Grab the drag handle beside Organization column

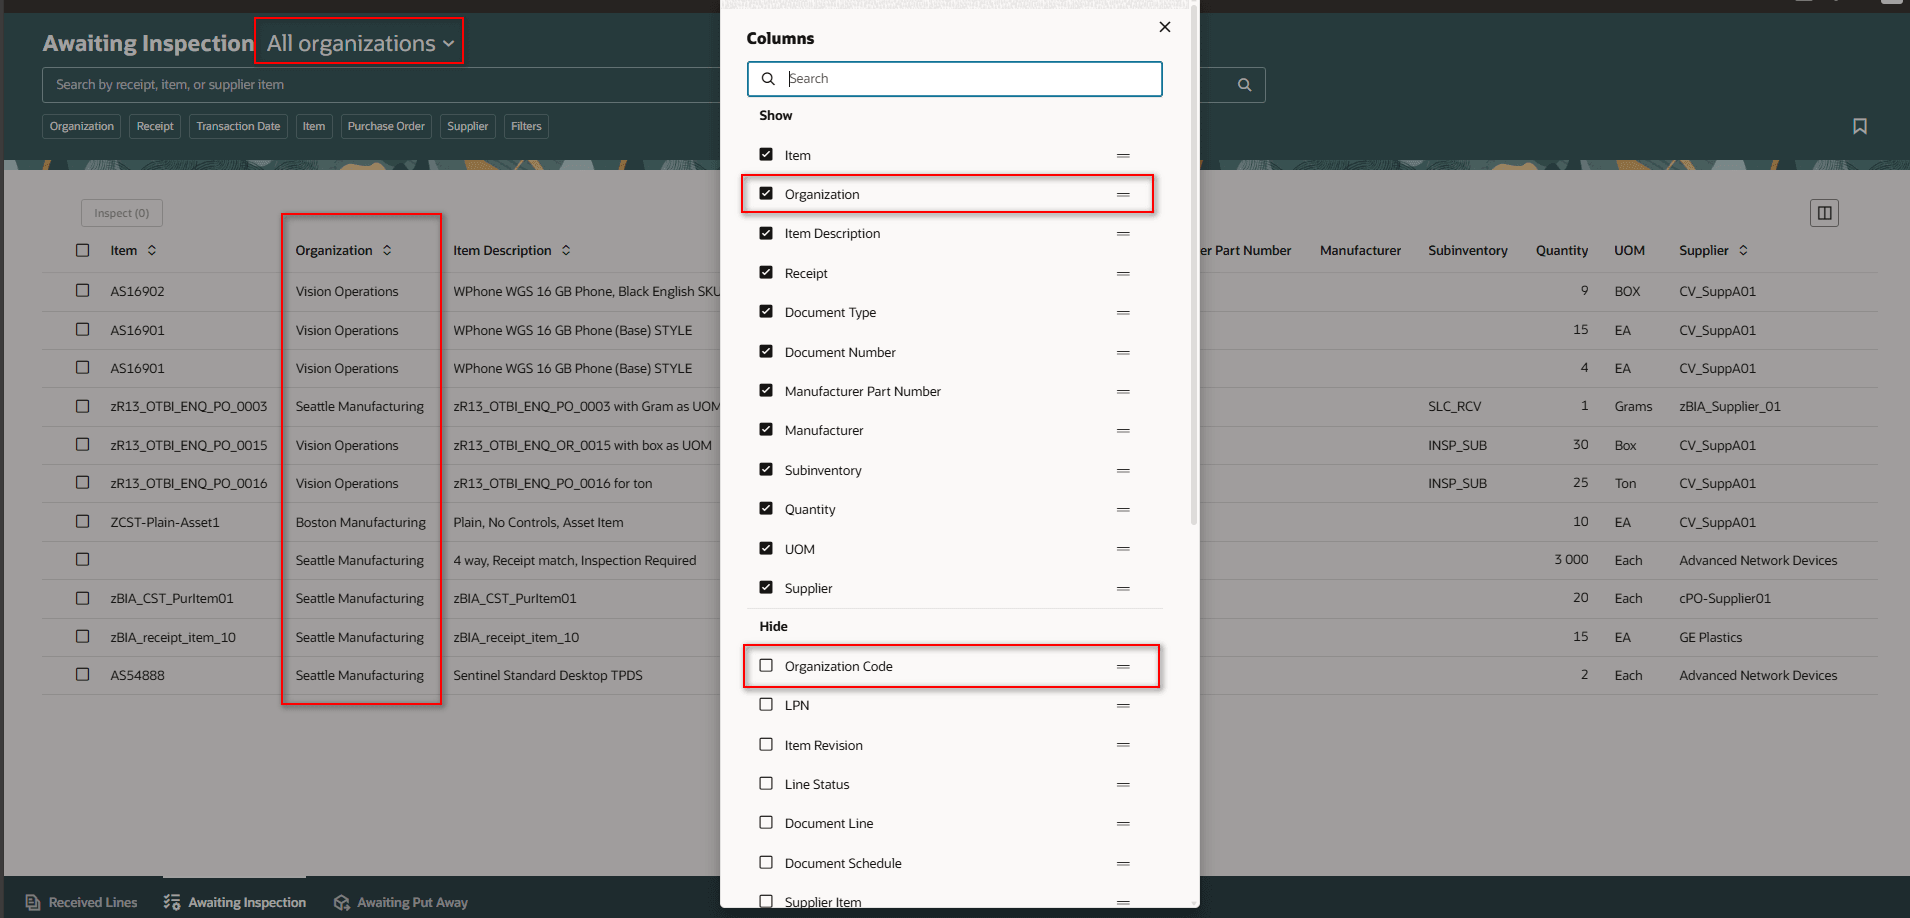point(1122,194)
